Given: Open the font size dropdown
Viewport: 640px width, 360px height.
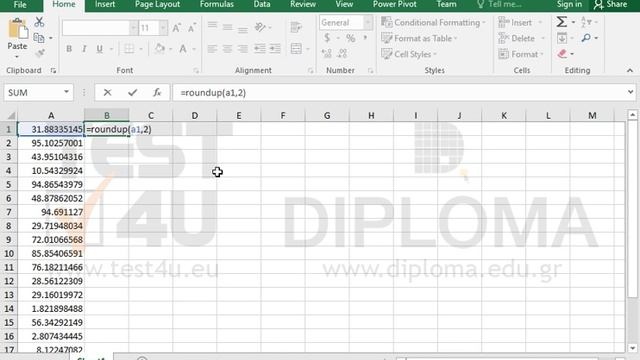Looking at the screenshot, I should click(163, 28).
